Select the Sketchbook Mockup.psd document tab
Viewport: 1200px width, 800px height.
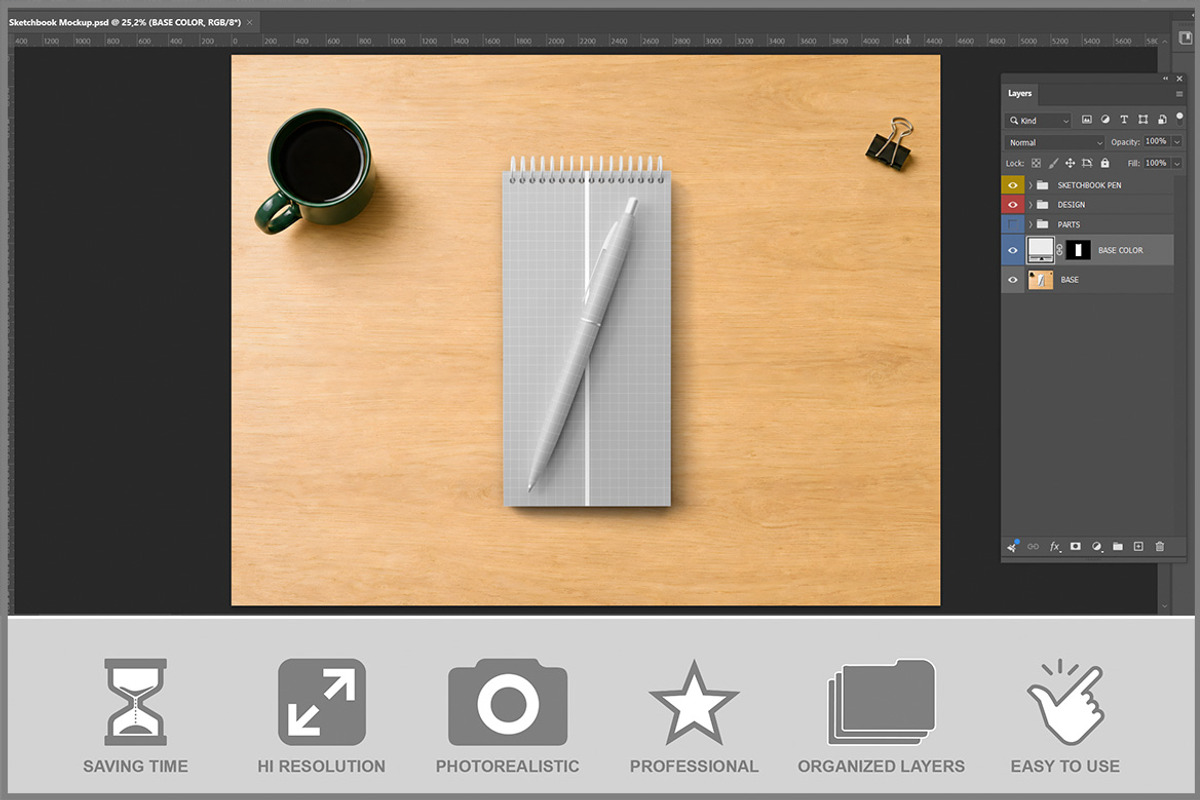[124, 21]
